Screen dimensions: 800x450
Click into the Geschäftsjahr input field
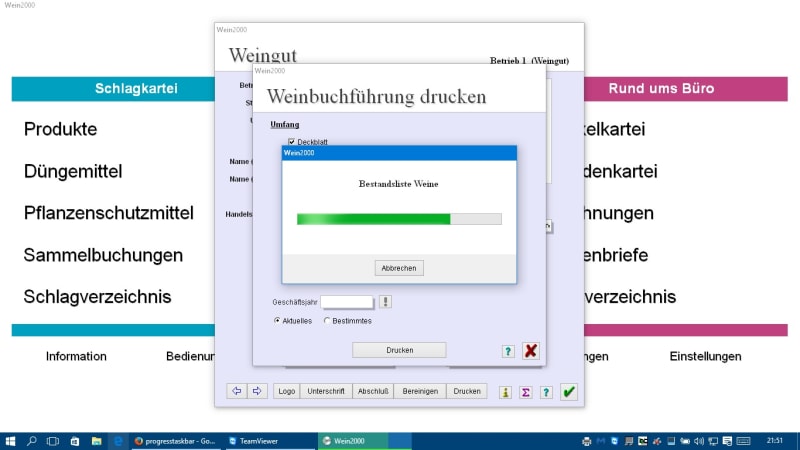pos(347,302)
